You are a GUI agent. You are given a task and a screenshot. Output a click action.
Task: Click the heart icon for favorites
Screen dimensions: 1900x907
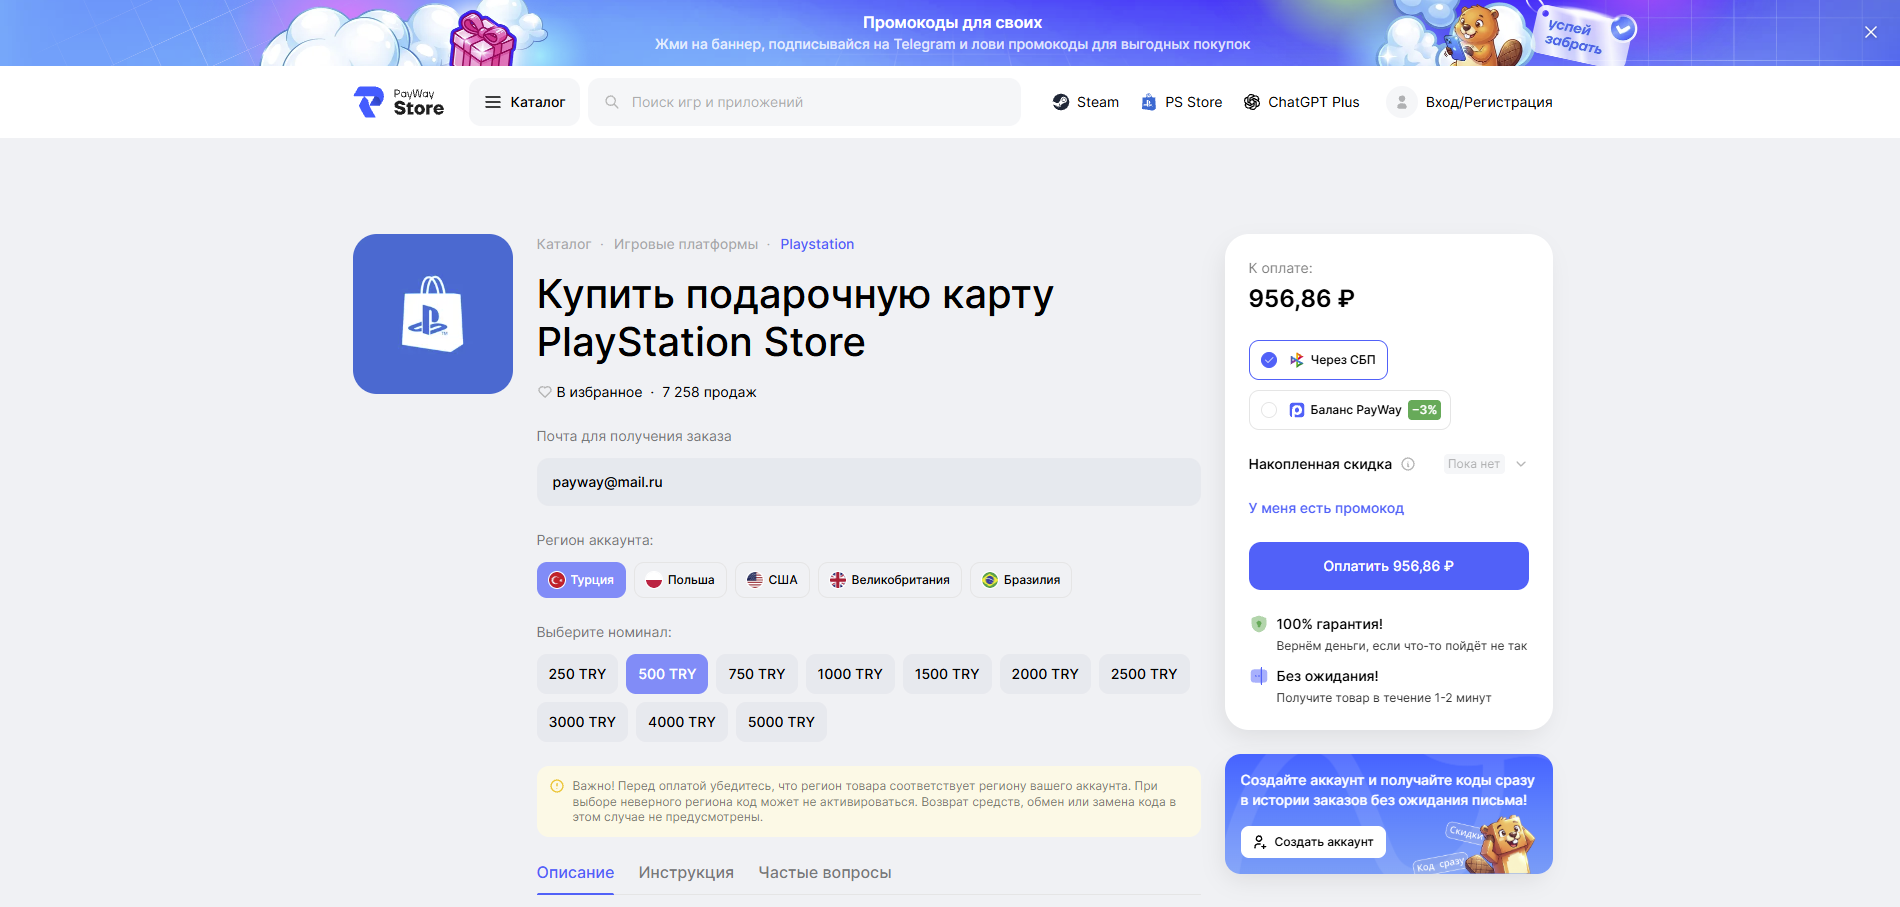(x=544, y=392)
